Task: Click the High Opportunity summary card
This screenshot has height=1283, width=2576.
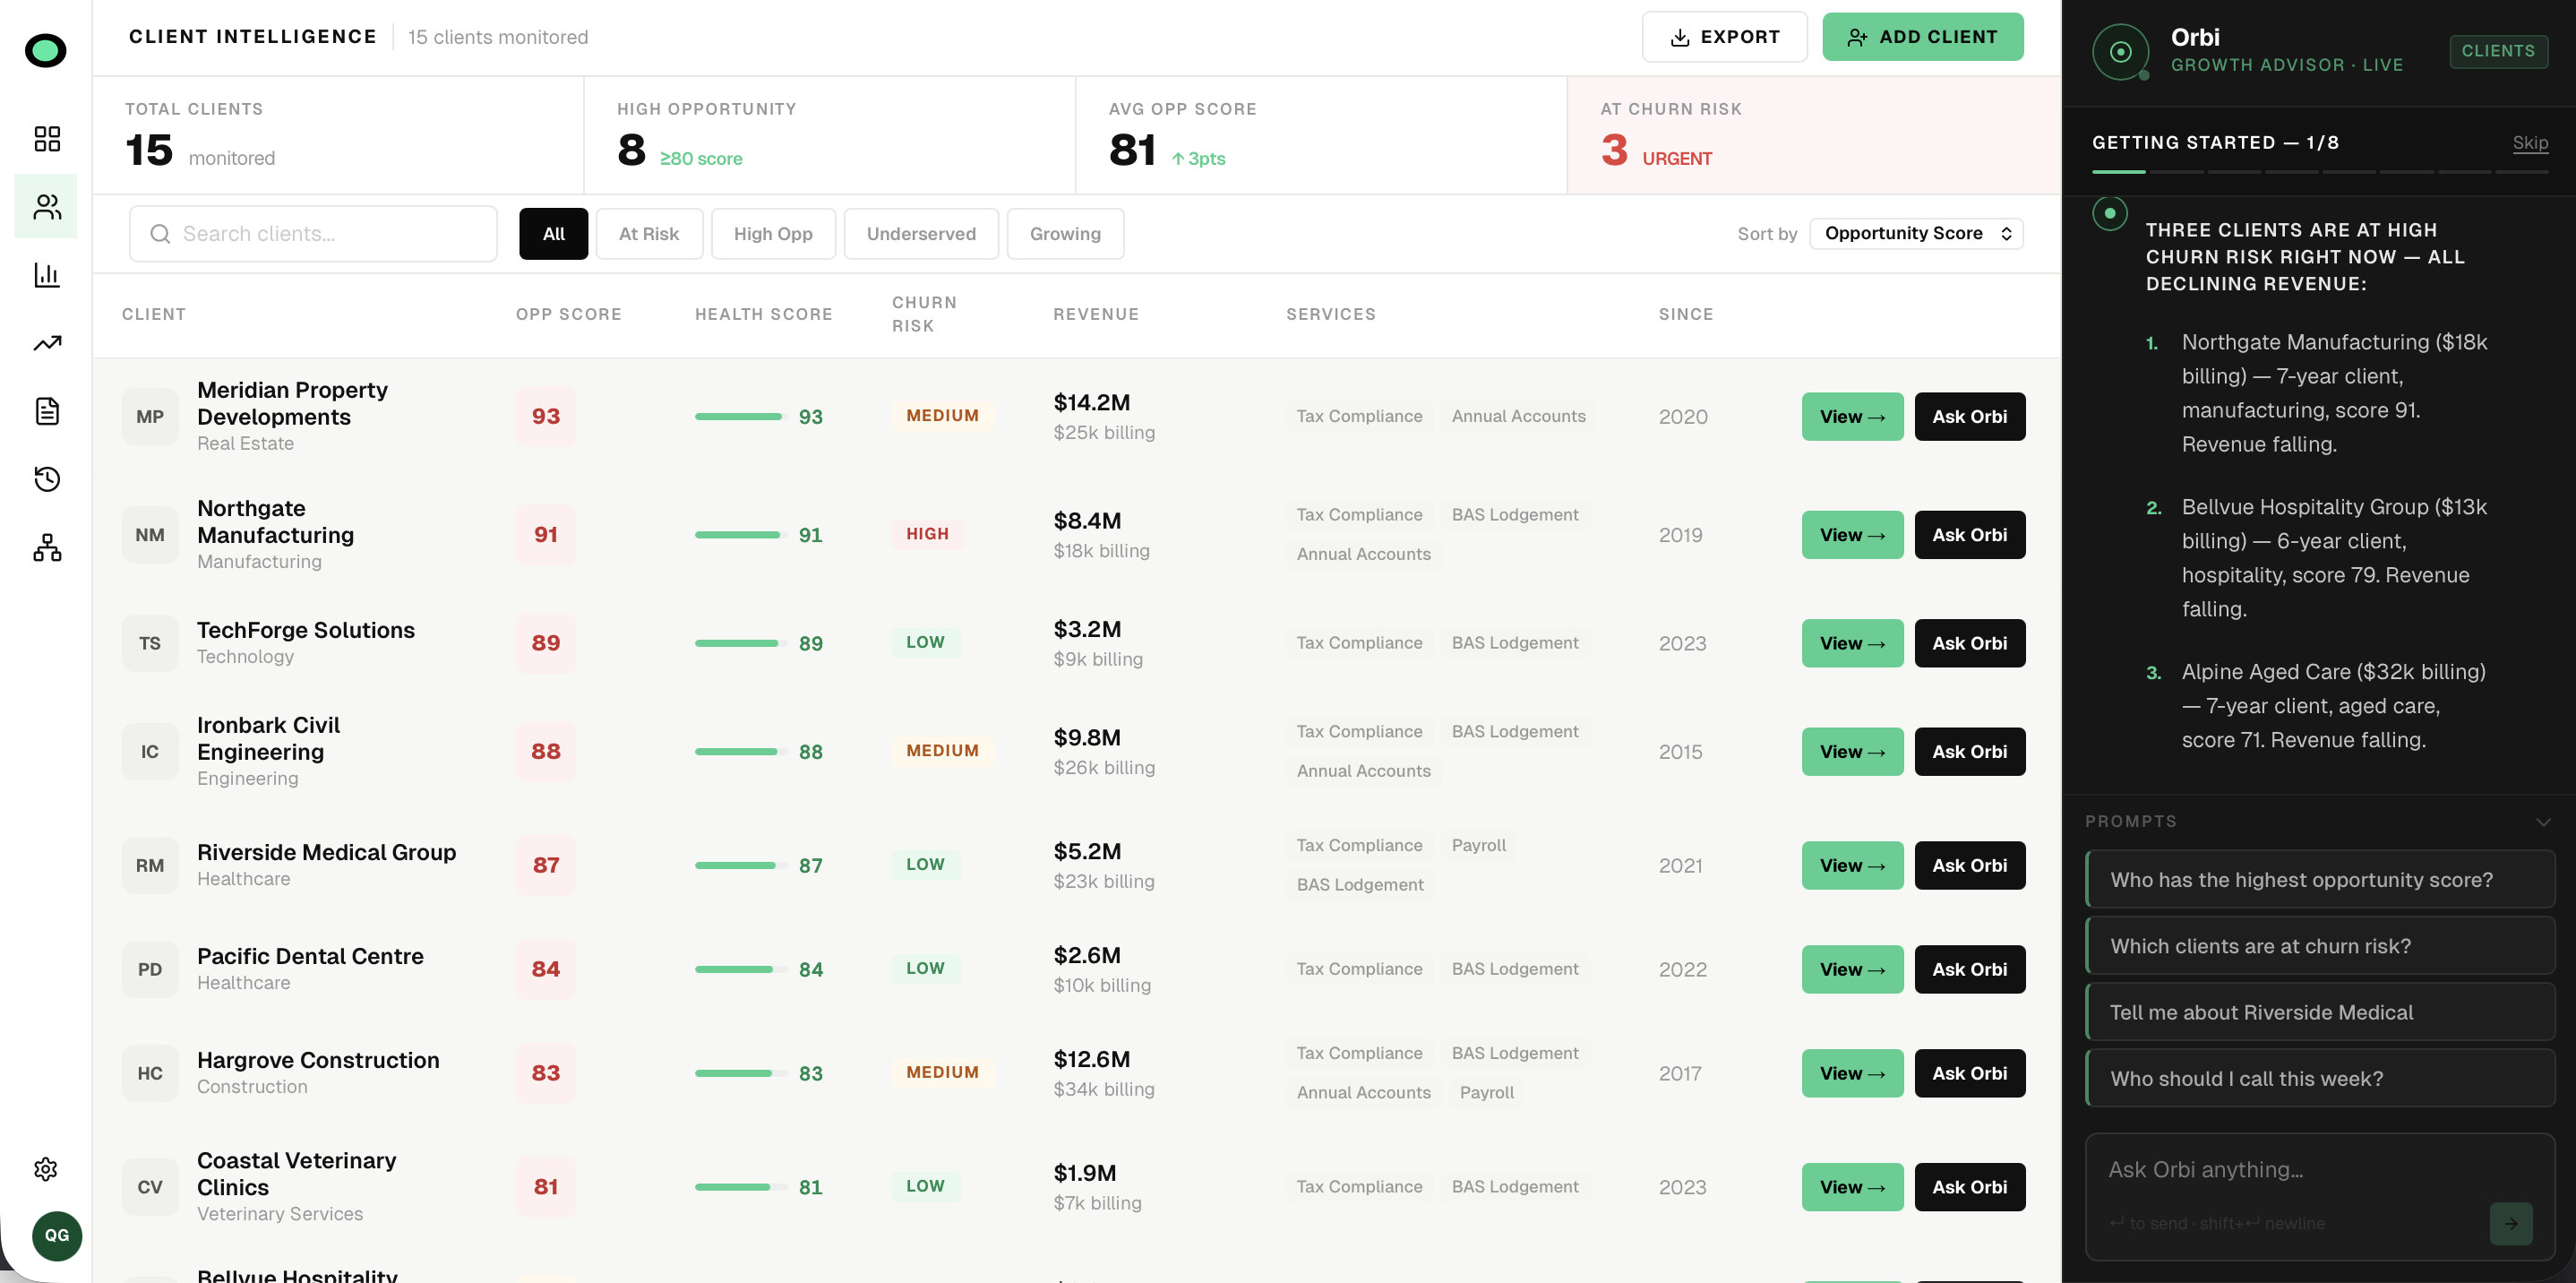Action: pos(829,135)
